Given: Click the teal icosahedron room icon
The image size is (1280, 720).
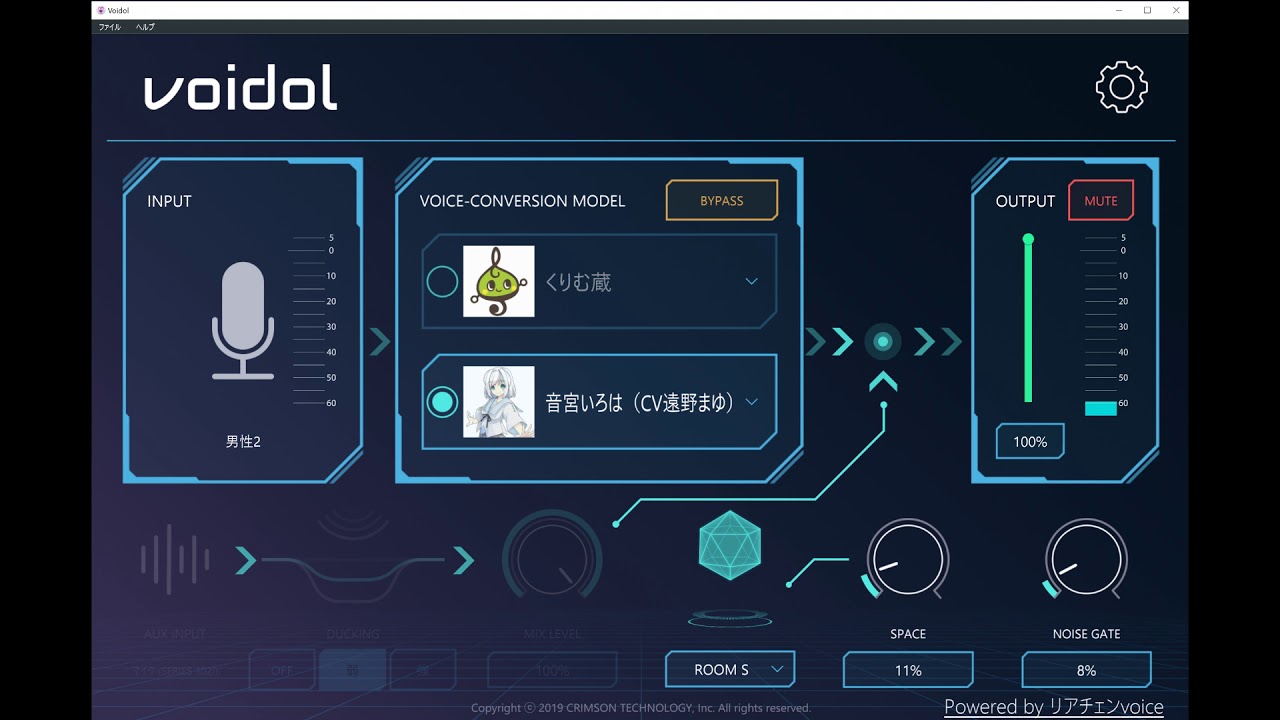Looking at the screenshot, I should [729, 545].
